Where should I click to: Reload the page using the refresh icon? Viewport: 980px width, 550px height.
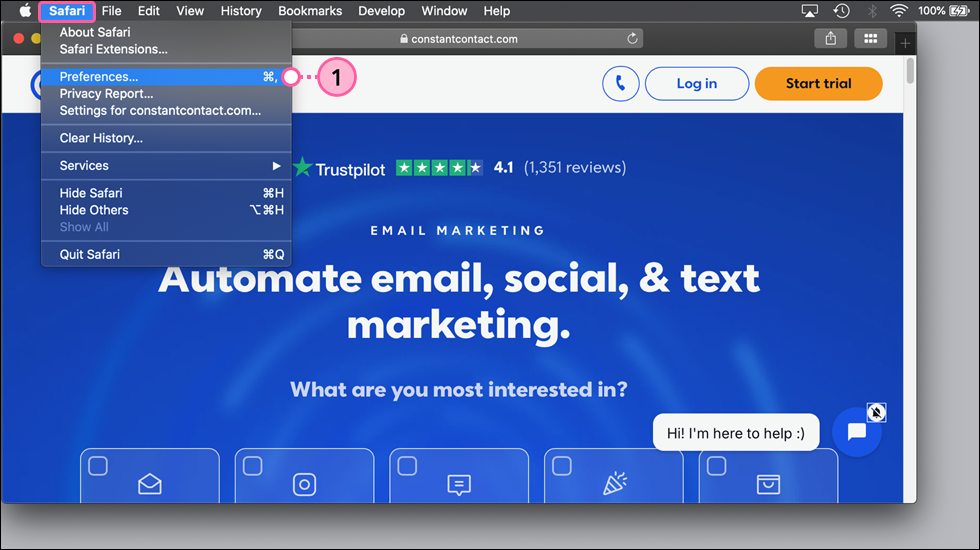click(632, 39)
